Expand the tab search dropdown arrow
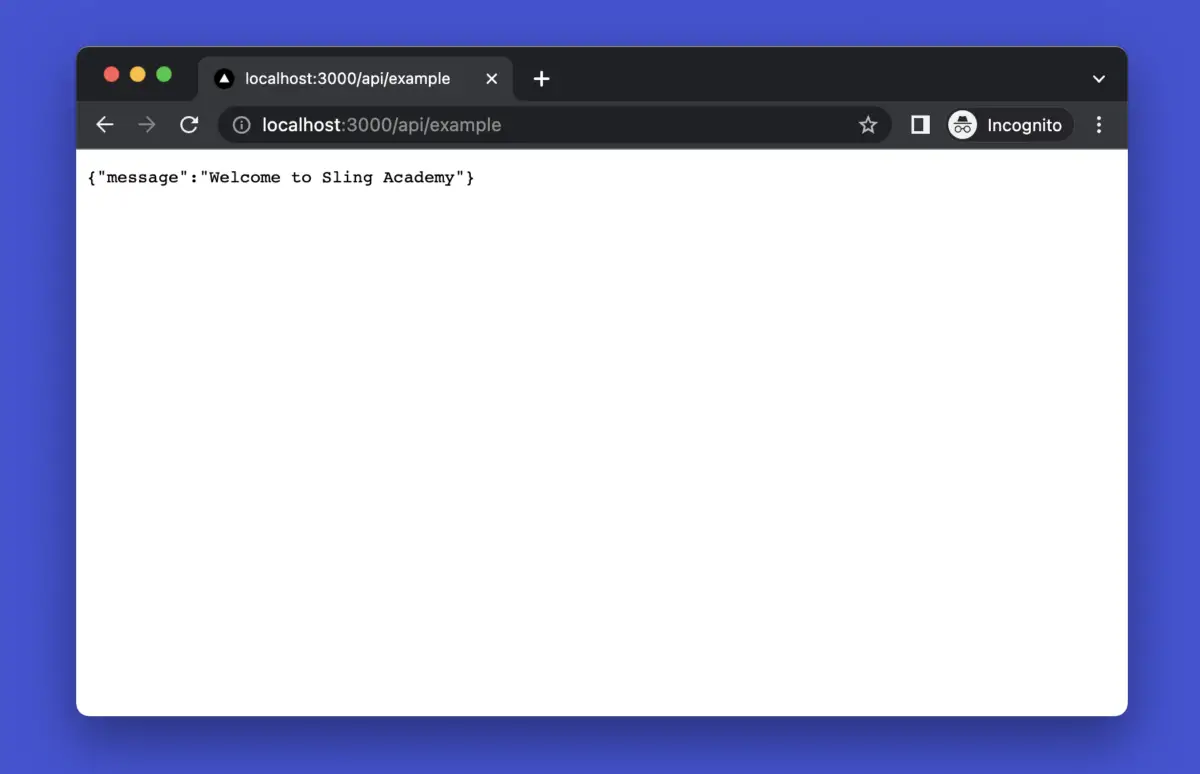The width and height of the screenshot is (1200, 774). tap(1099, 79)
